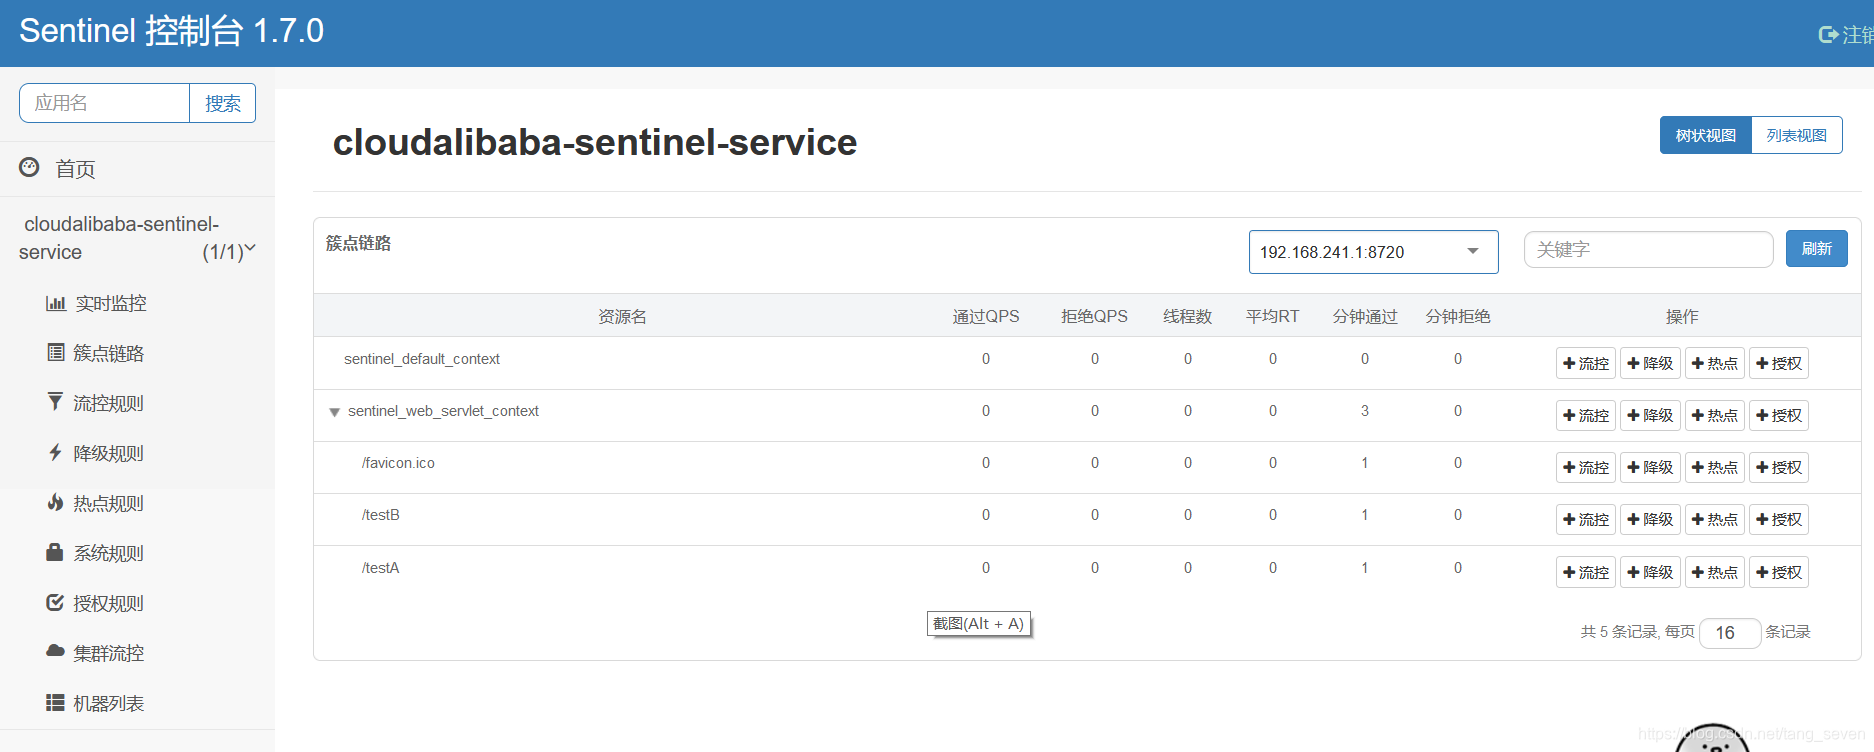1874x752 pixels.
Task: Open 热点规则 in the sidebar
Action: point(109,503)
